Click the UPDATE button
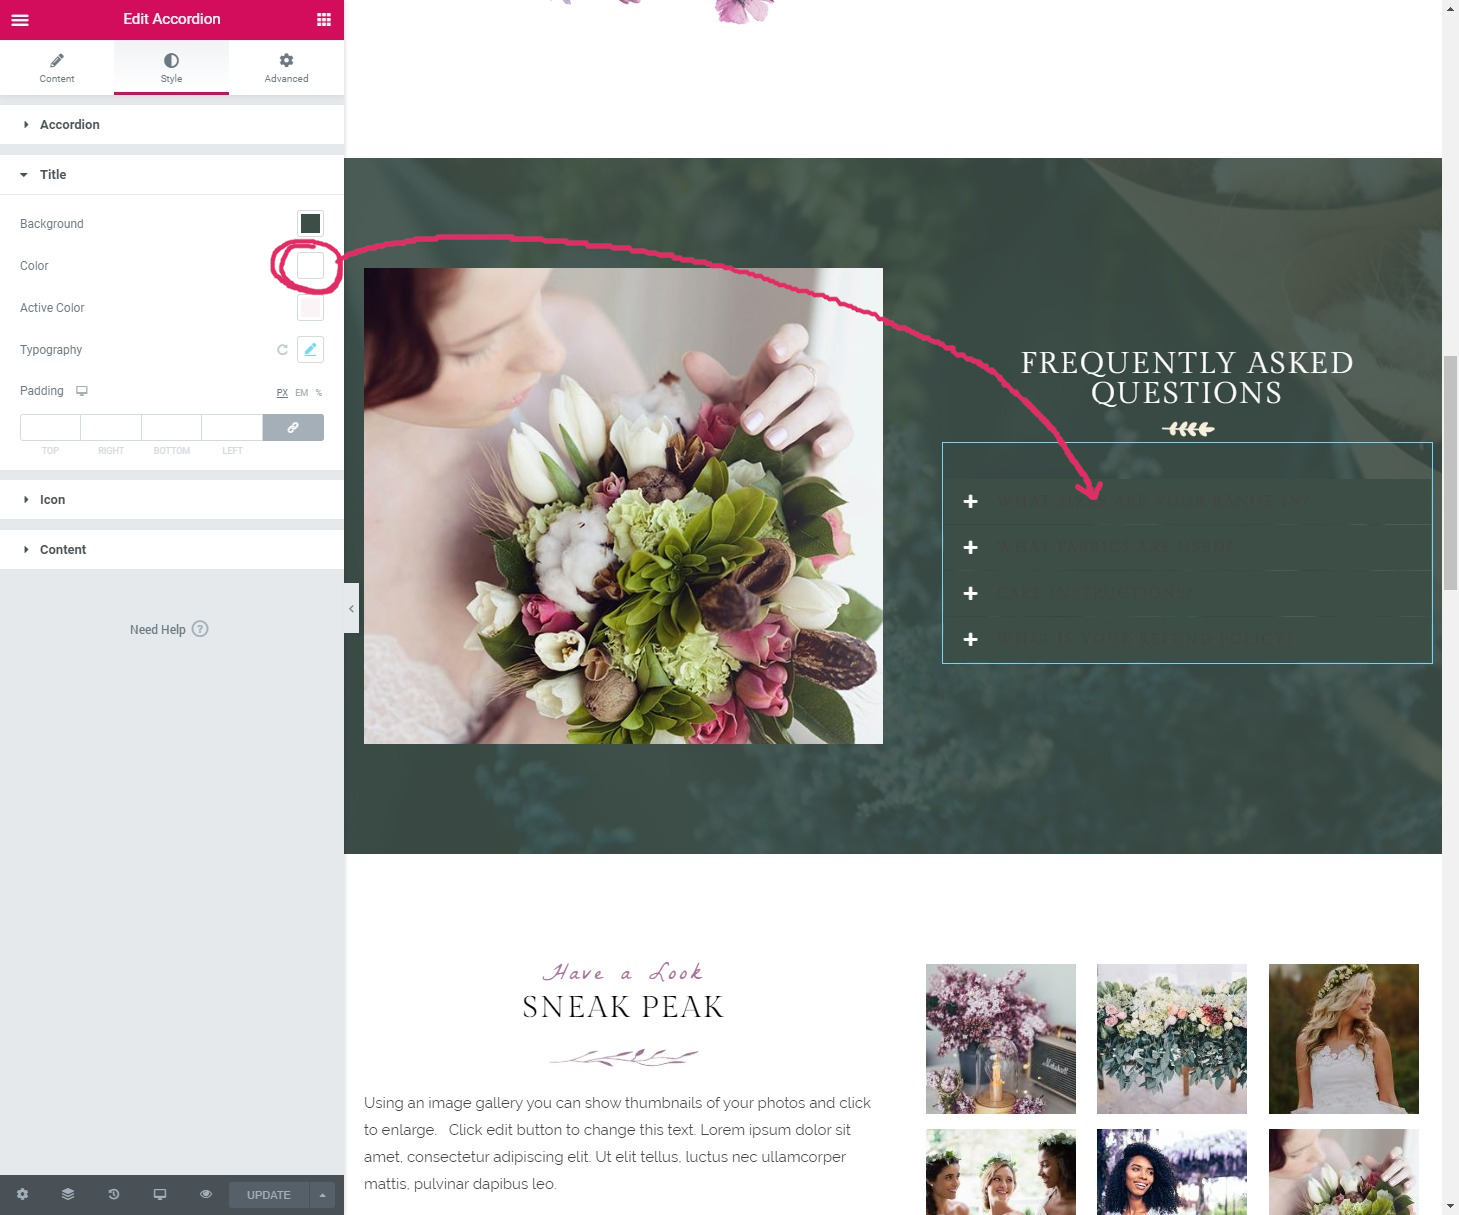Image resolution: width=1459 pixels, height=1215 pixels. click(x=268, y=1195)
